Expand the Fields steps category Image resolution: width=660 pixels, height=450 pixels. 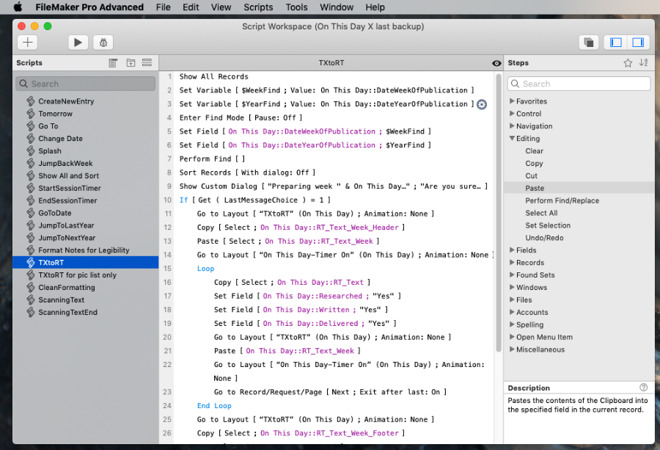[x=512, y=250]
